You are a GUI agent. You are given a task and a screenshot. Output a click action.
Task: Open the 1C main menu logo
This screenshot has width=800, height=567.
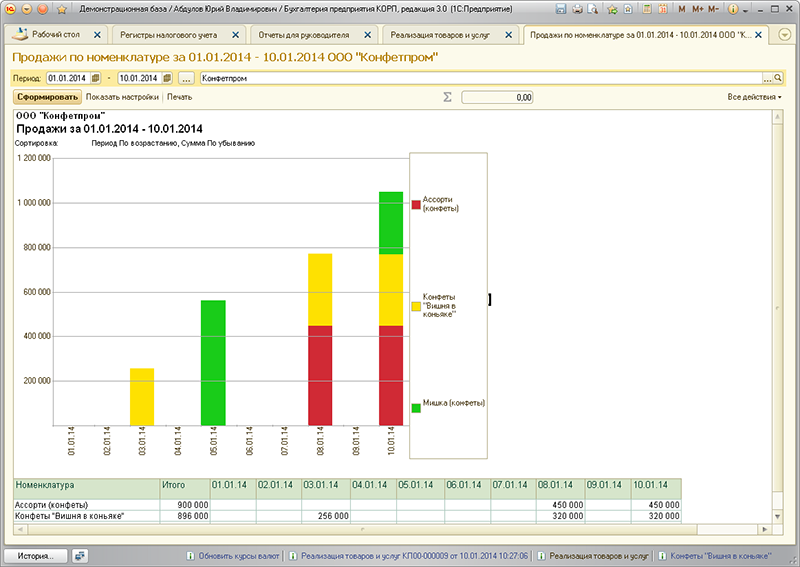click(10, 9)
